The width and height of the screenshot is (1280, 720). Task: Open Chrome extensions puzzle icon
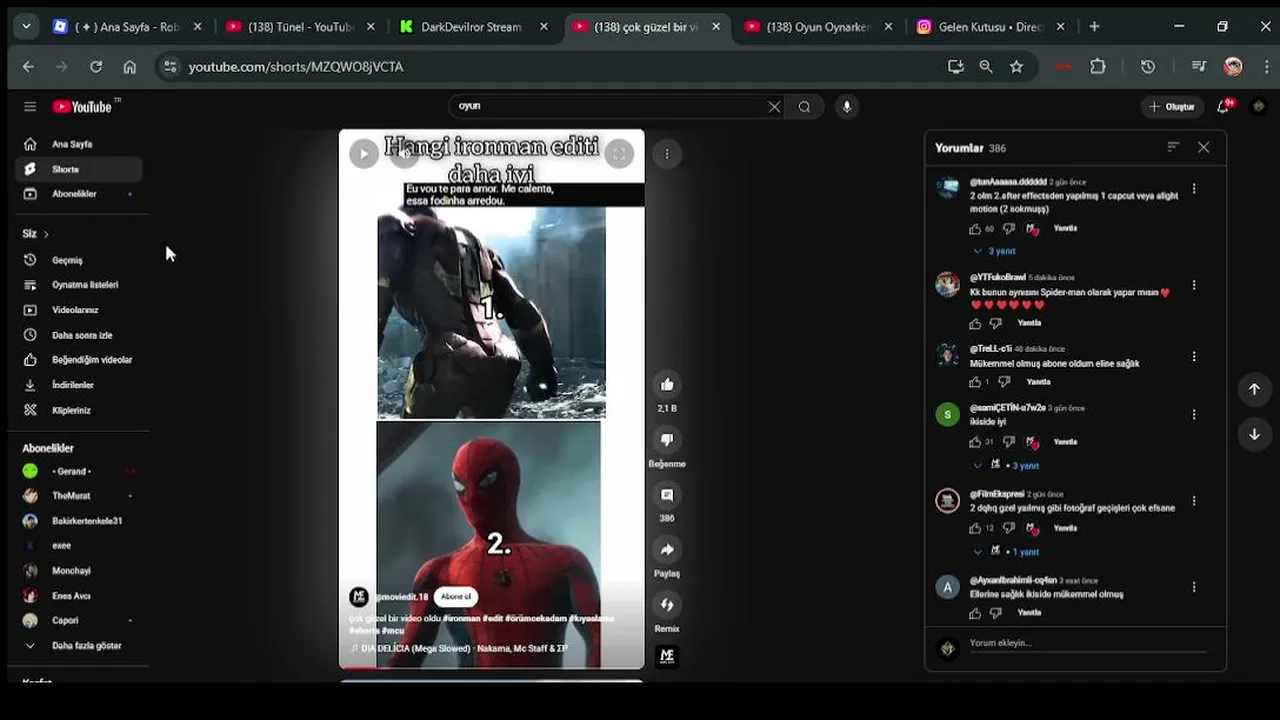(x=1098, y=67)
